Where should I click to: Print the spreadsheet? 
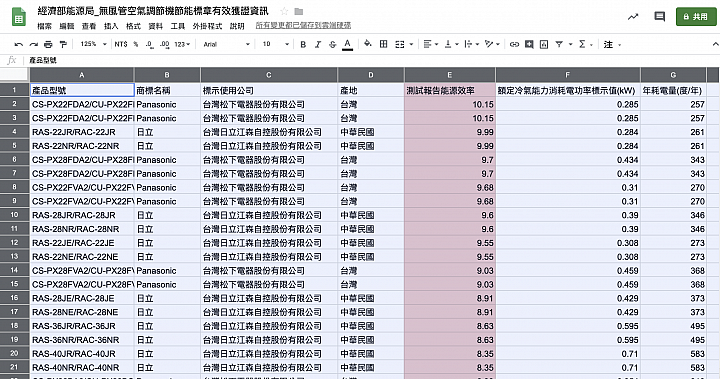point(48,45)
